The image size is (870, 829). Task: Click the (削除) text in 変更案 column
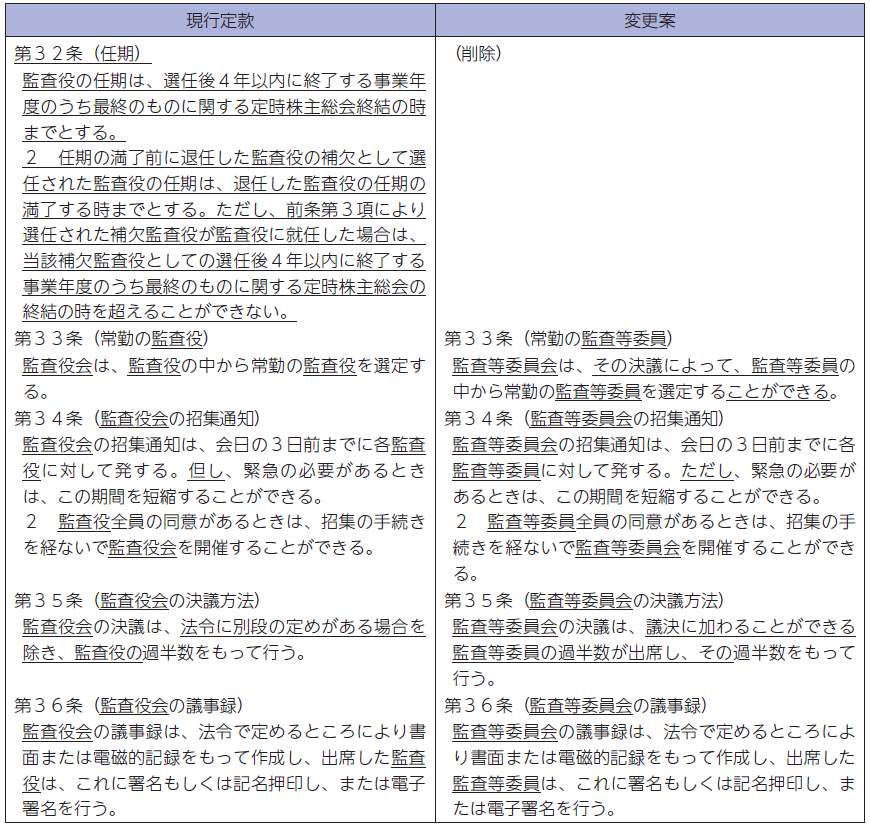[478, 53]
